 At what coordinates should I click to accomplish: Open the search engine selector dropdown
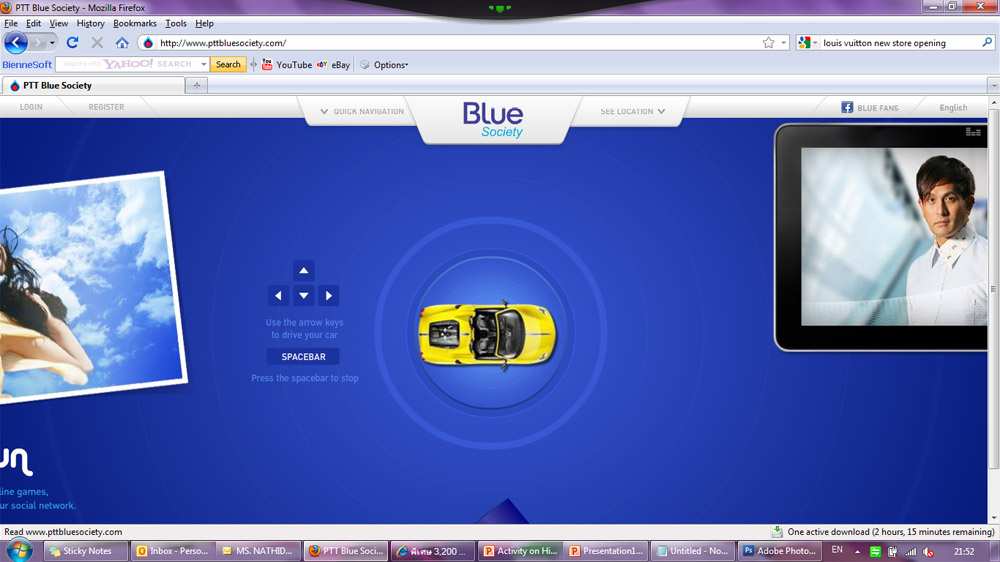click(x=807, y=43)
